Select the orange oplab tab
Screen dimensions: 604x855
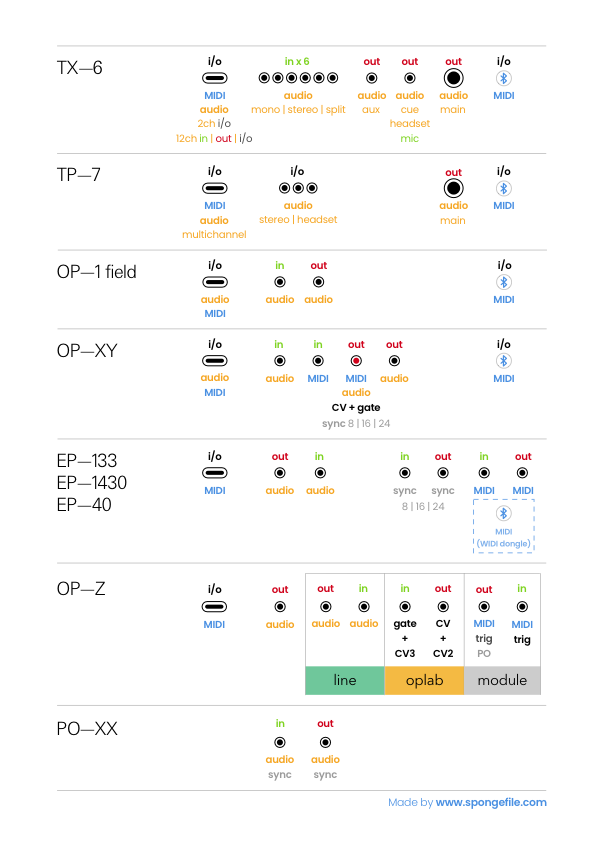coord(424,680)
